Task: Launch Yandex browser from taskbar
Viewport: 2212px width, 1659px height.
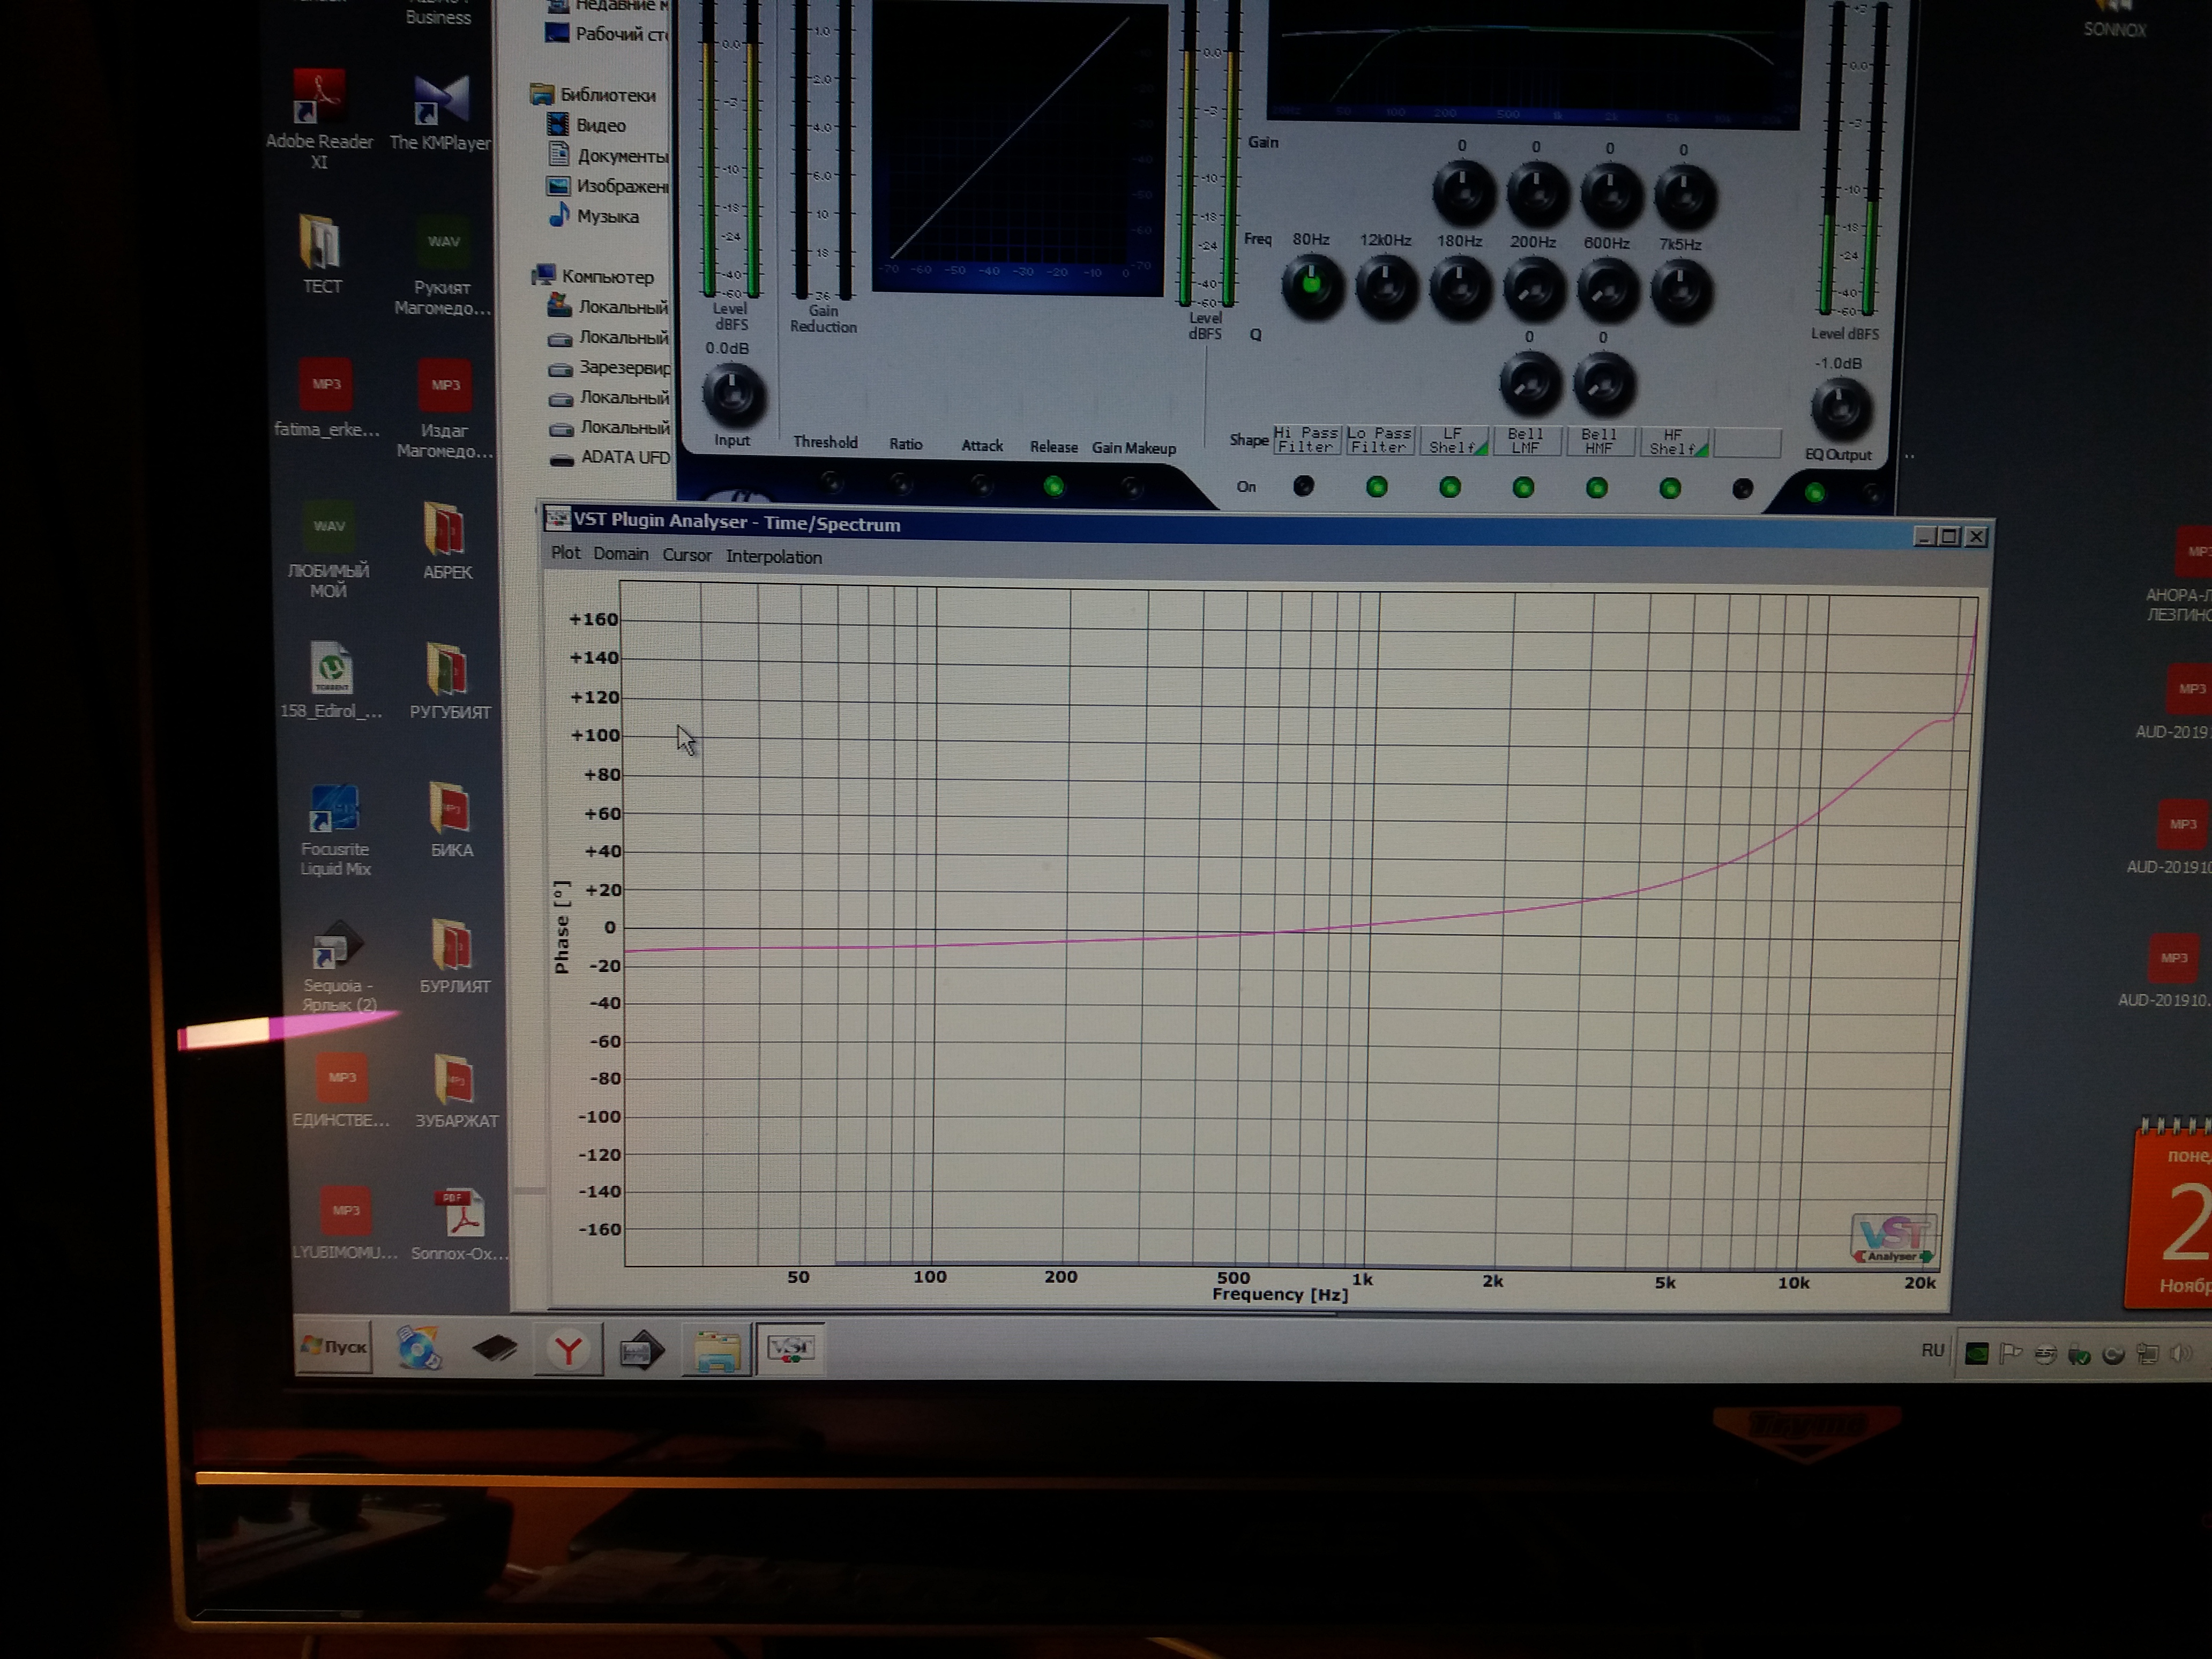Action: point(568,1350)
